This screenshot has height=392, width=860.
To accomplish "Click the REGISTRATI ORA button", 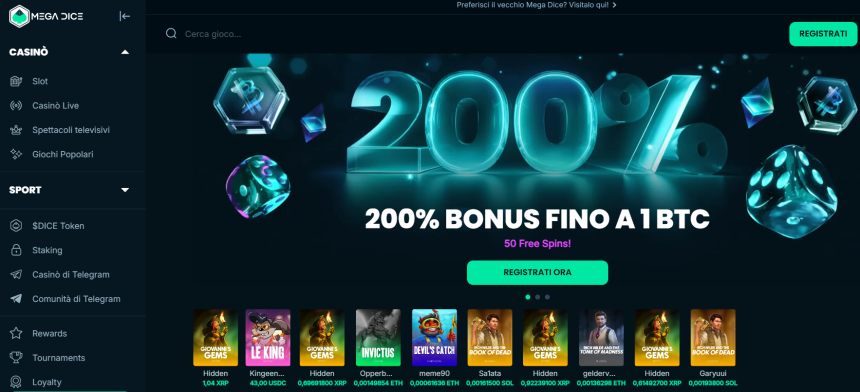I will click(538, 272).
